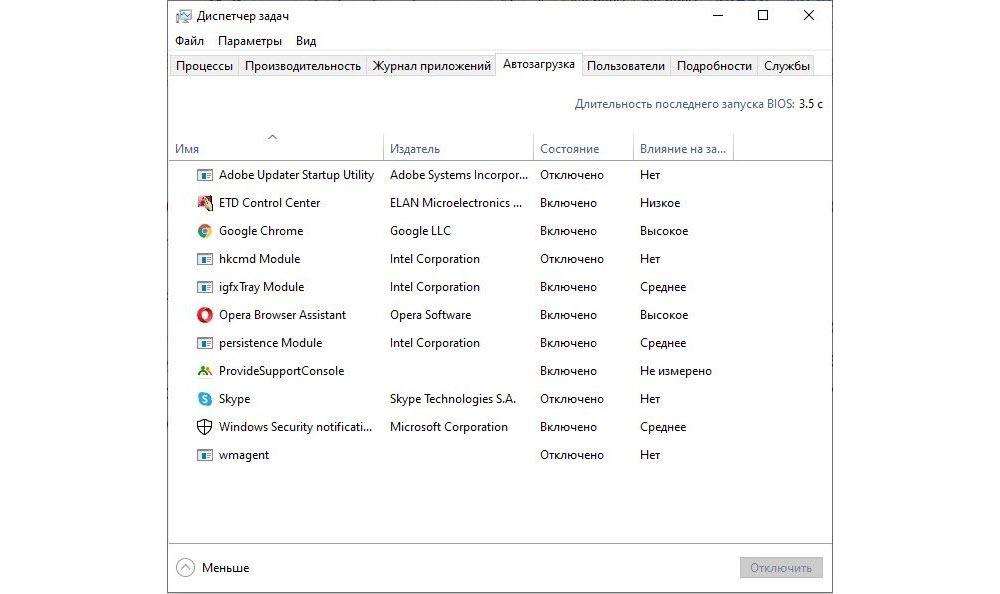This screenshot has width=1000, height=594.
Task: Switch to the Пользователи tab
Action: tap(626, 66)
